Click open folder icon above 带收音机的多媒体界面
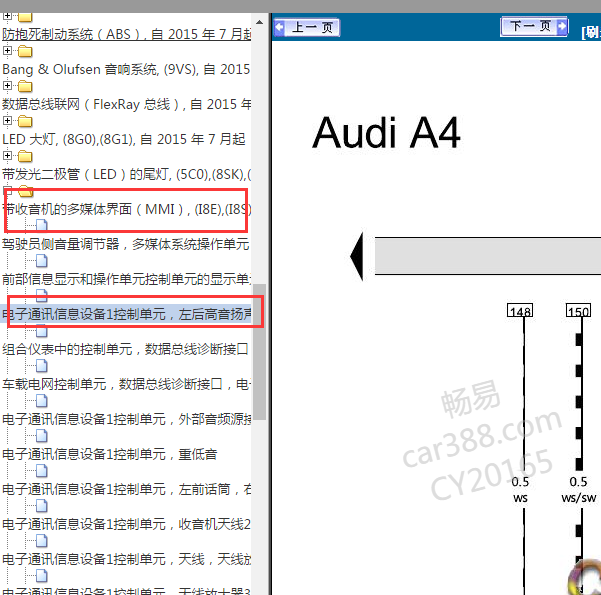Viewport: 601px width, 595px height. 26,191
